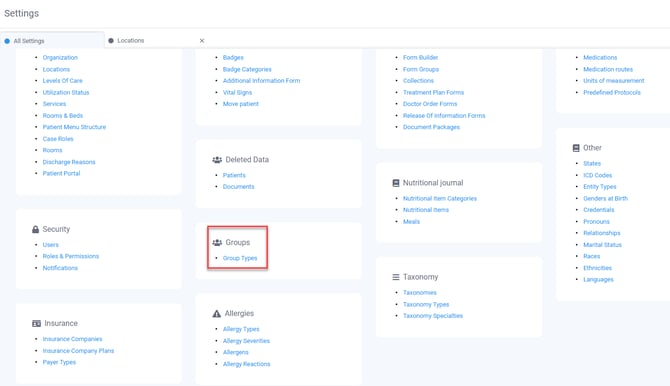670x386 pixels.
Task: Open Document Packages link
Action: tap(431, 127)
